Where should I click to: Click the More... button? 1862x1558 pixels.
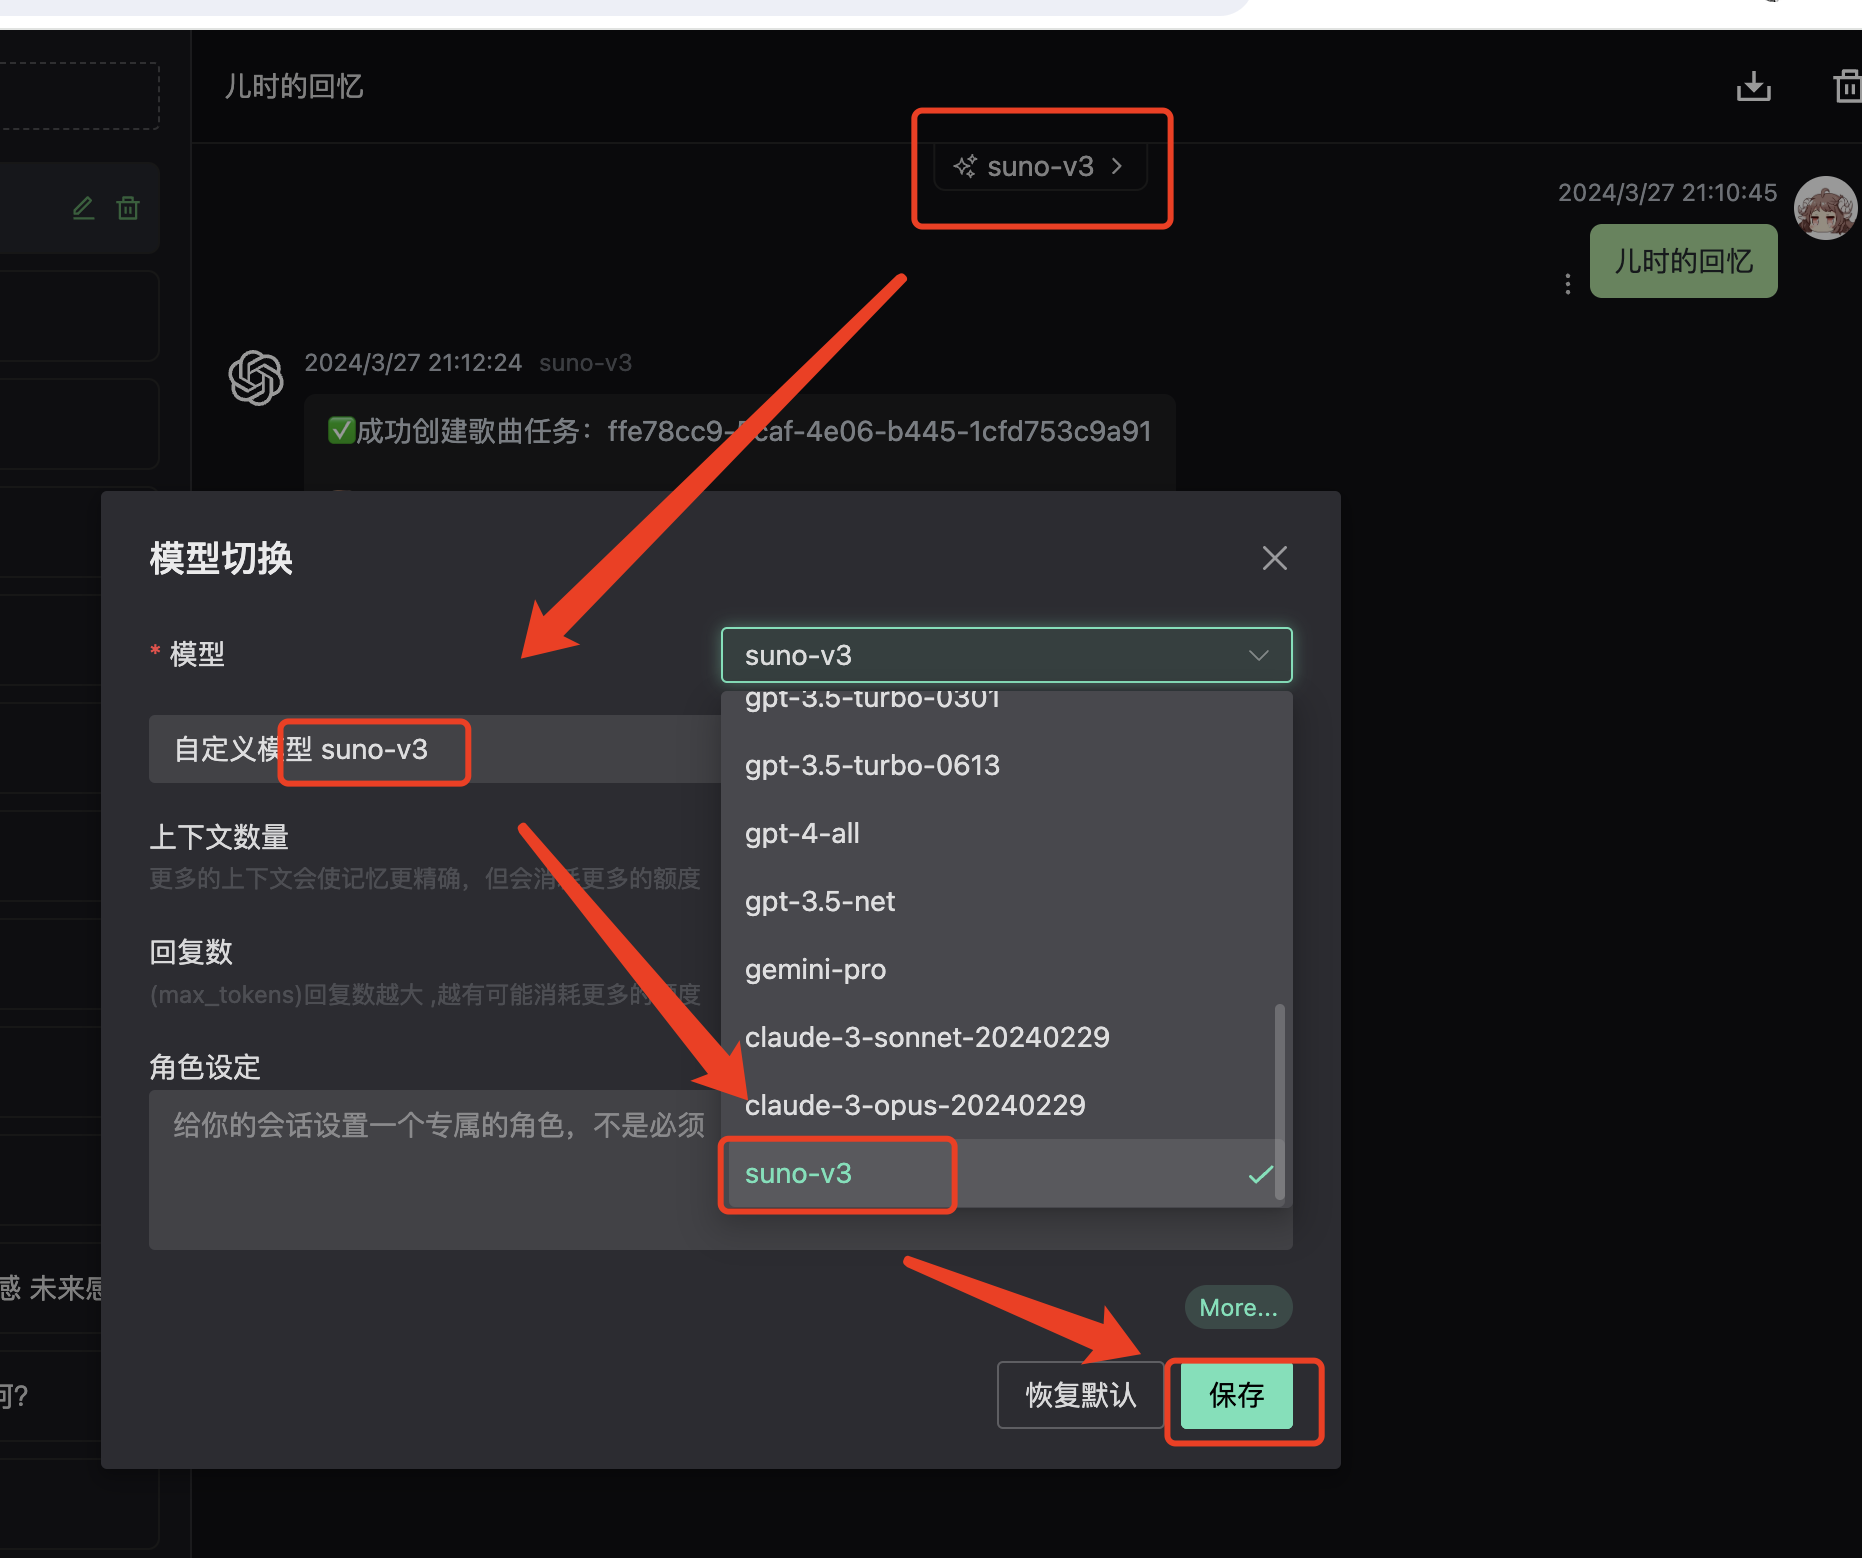point(1238,1307)
